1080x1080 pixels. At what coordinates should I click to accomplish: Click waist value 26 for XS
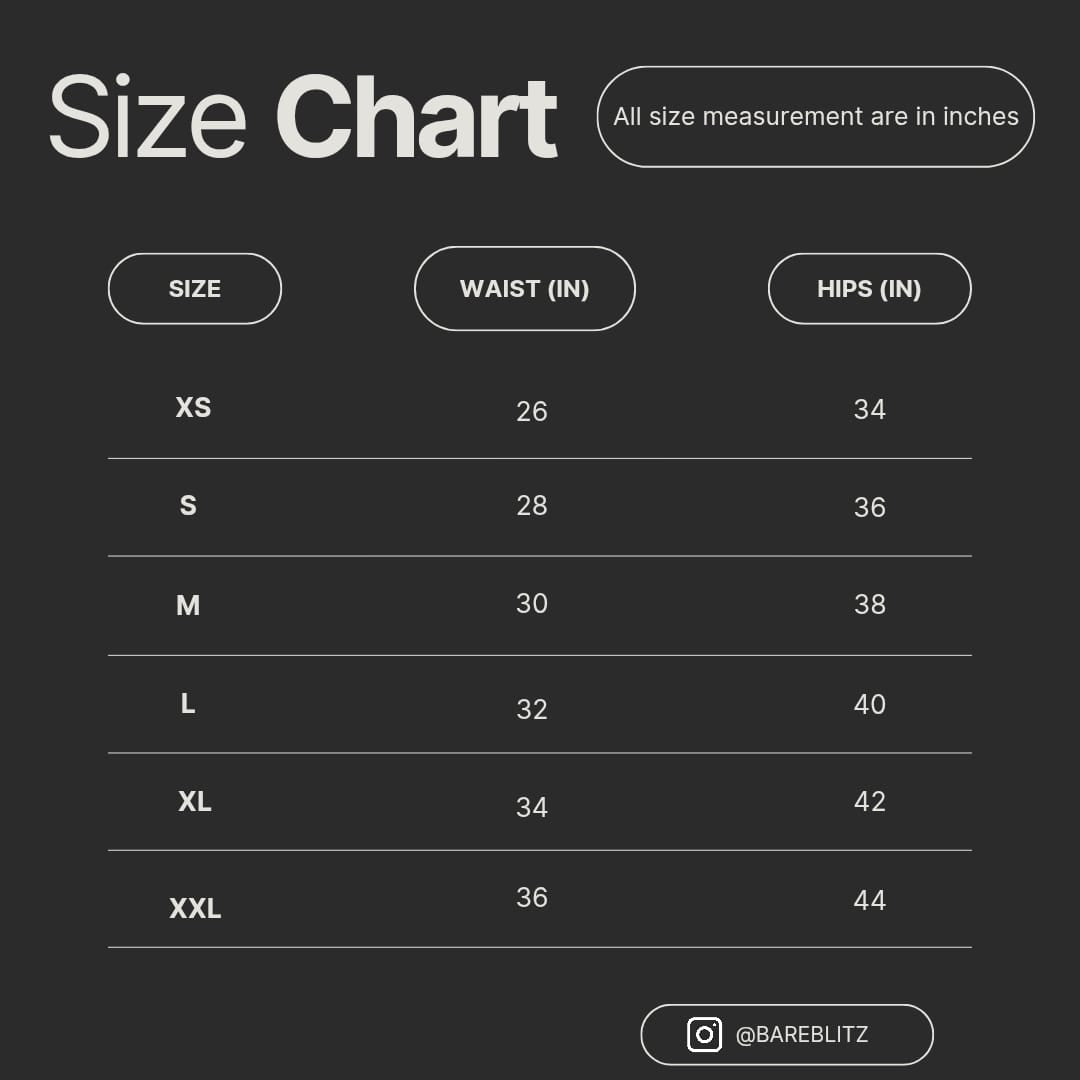pos(532,411)
